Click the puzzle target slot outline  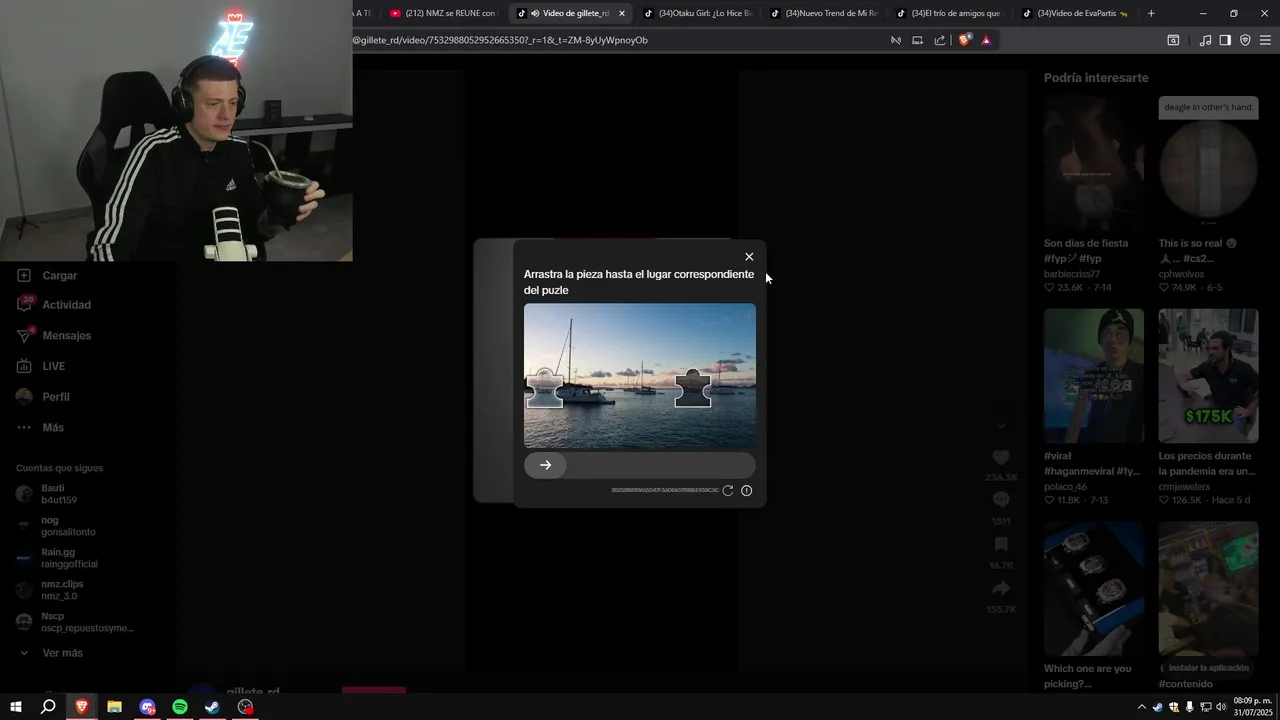pyautogui.click(x=692, y=388)
